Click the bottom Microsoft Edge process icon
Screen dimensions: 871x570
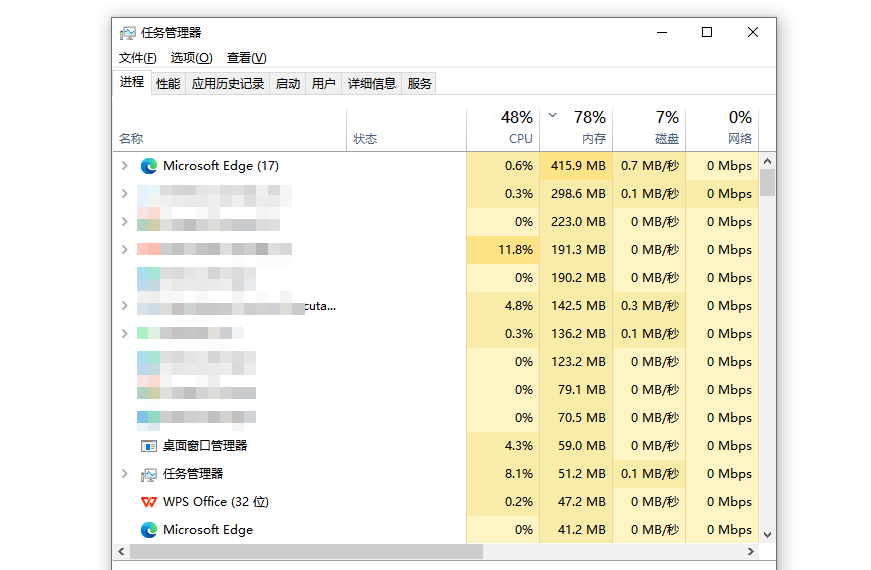pyautogui.click(x=149, y=530)
